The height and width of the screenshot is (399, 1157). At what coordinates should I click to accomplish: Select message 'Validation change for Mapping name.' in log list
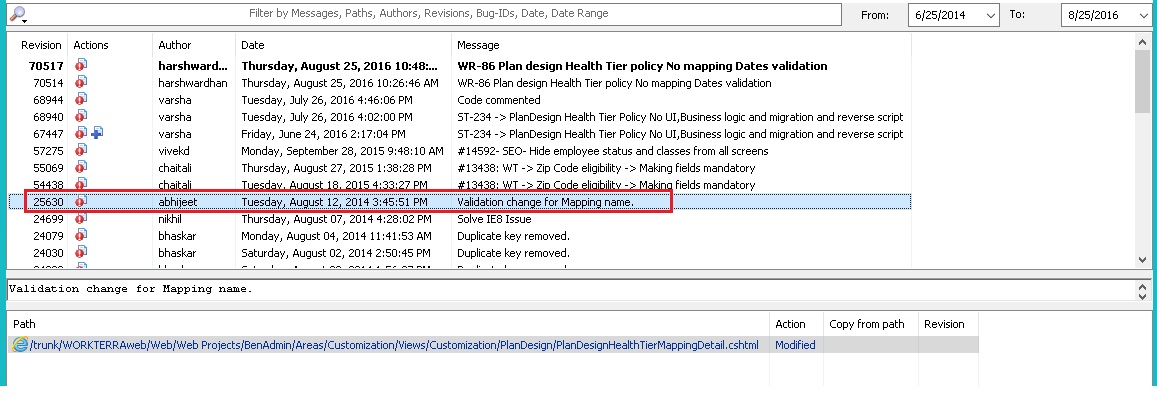coord(545,201)
